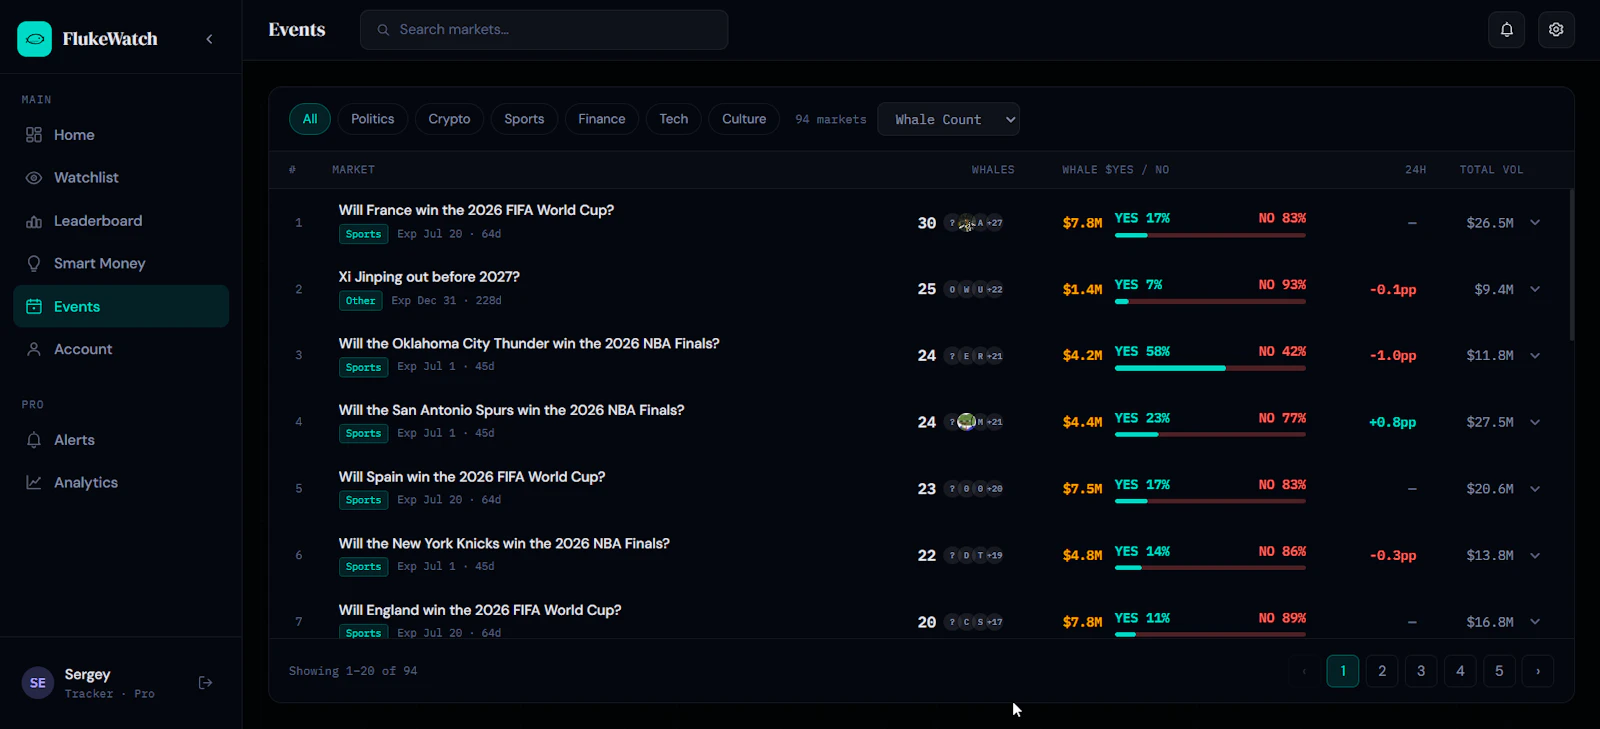Select the All category filter
This screenshot has height=729, width=1600.
[310, 119]
